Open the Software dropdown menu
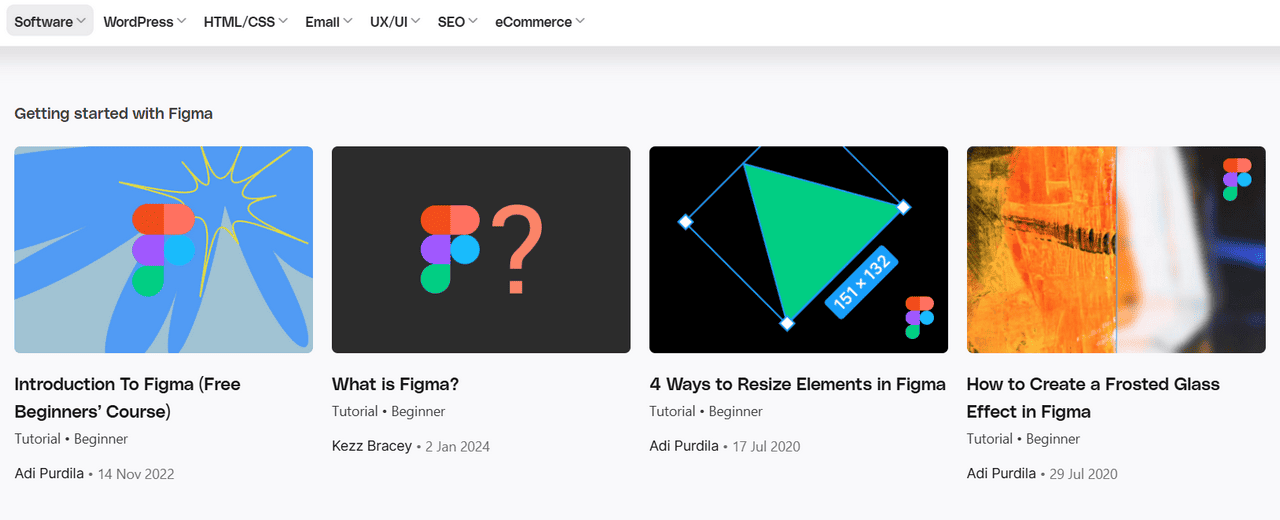The height and width of the screenshot is (520, 1280). tap(50, 21)
